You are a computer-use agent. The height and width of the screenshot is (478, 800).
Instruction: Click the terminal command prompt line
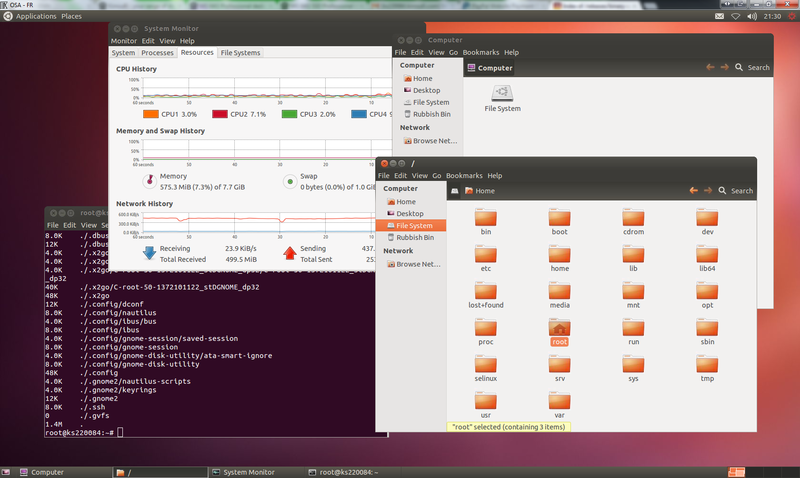[216, 433]
